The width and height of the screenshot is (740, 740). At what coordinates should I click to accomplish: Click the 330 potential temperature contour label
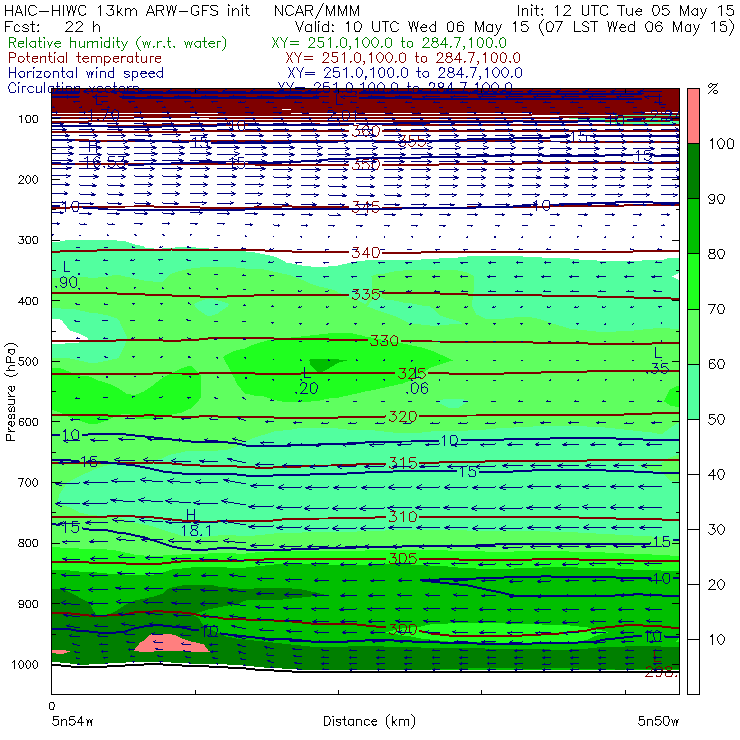384,340
